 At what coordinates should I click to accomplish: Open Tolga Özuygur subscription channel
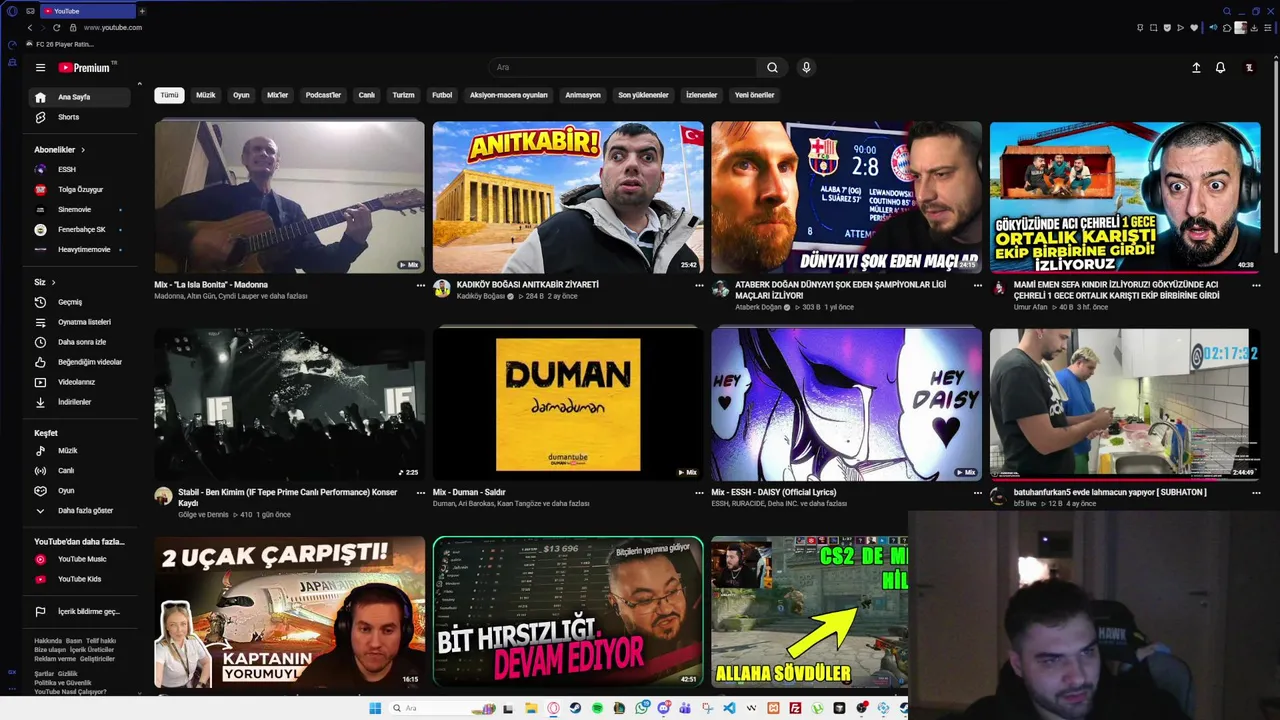pyautogui.click(x=80, y=189)
